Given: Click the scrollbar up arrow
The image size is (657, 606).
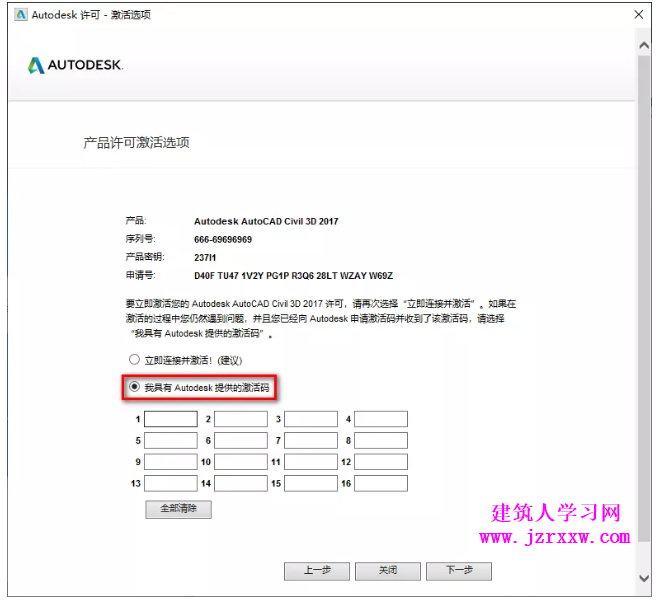Looking at the screenshot, I should 644,45.
